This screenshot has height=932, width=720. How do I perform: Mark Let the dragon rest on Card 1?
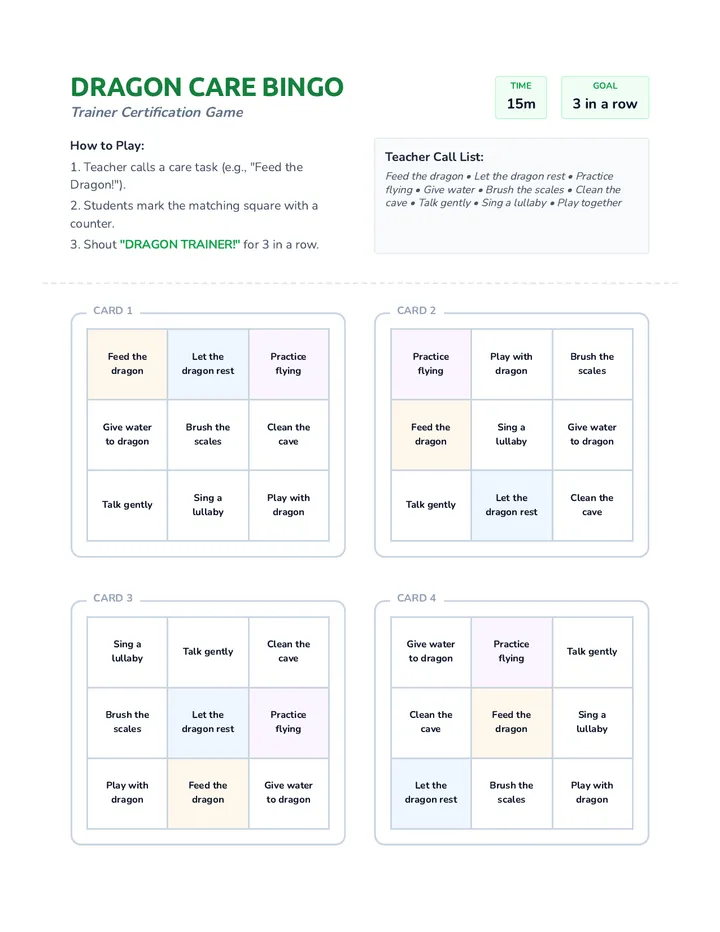coord(208,364)
